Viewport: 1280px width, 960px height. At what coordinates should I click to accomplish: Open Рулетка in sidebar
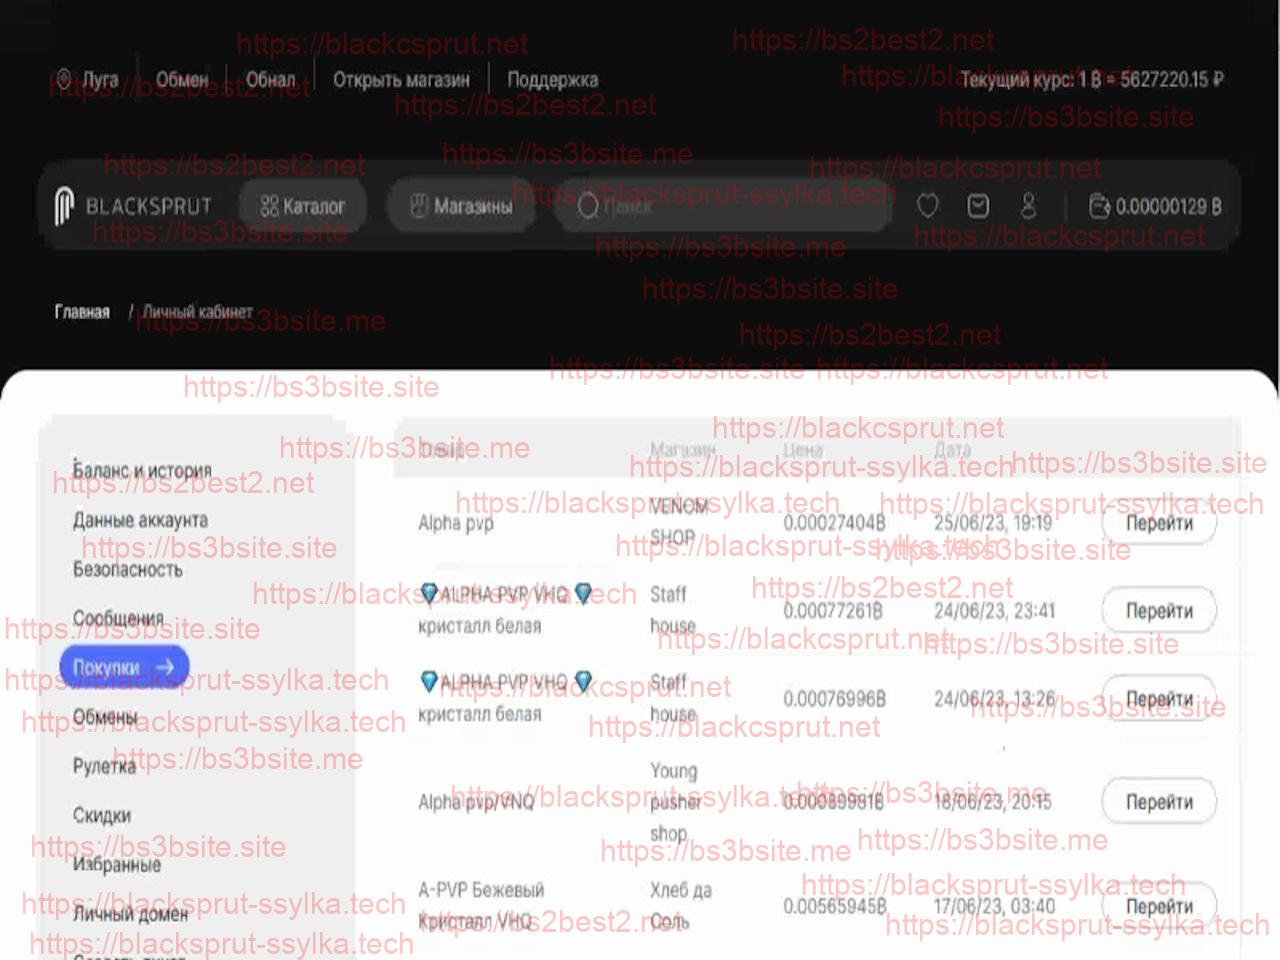click(103, 766)
